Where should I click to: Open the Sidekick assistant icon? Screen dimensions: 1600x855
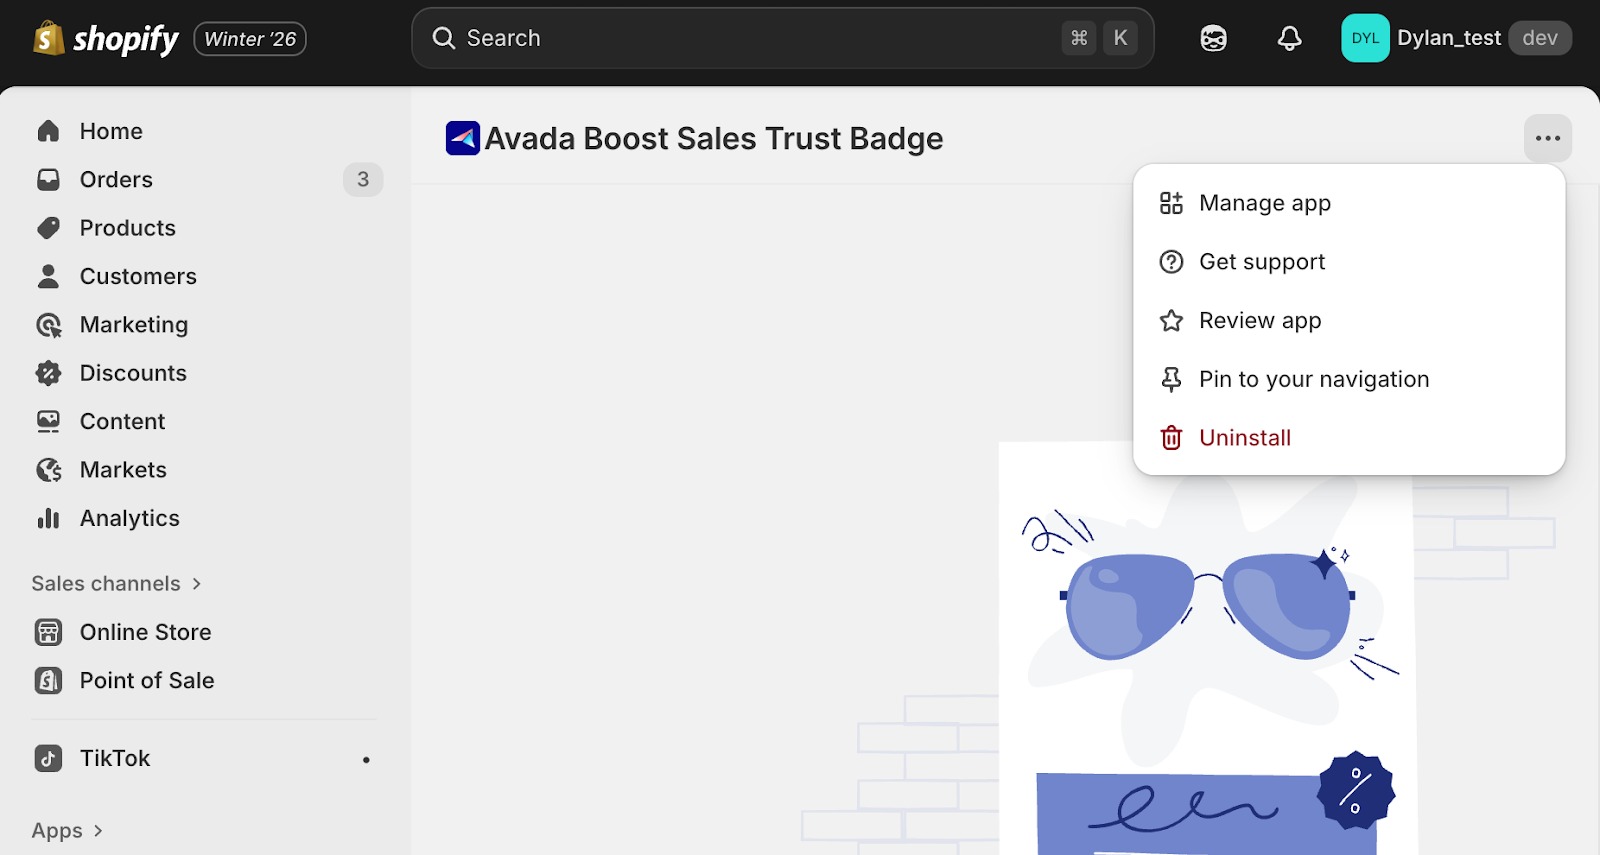point(1213,38)
